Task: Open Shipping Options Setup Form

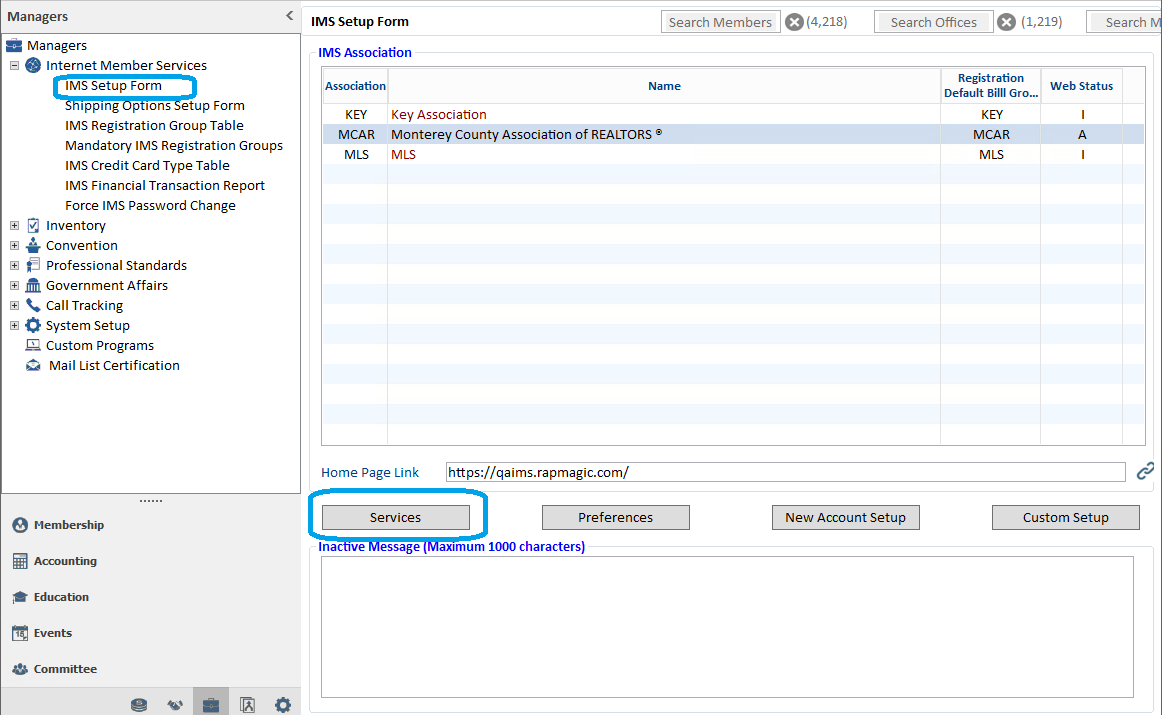Action: point(155,105)
